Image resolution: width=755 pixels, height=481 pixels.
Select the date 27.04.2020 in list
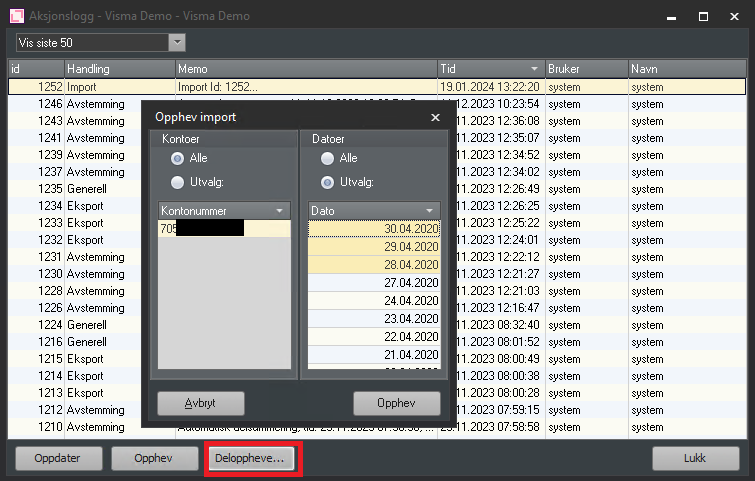374,282
